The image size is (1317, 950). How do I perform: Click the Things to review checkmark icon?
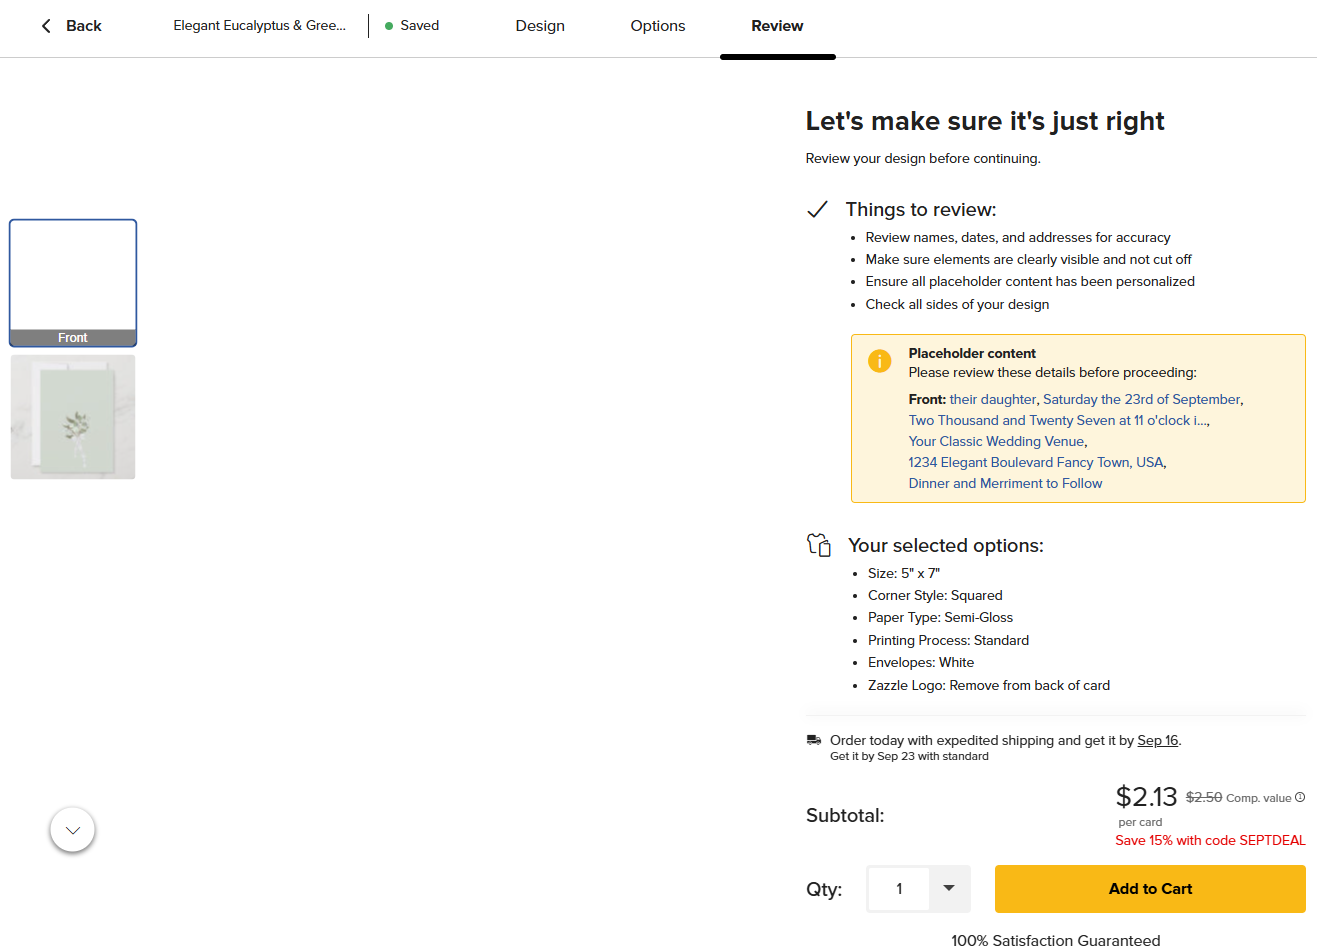pyautogui.click(x=817, y=209)
